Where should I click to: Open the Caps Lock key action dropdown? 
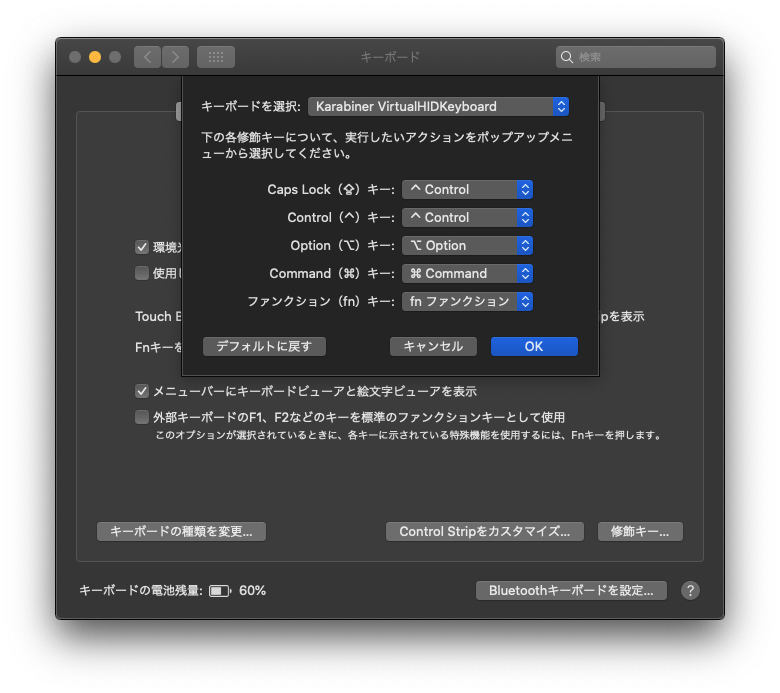467,190
